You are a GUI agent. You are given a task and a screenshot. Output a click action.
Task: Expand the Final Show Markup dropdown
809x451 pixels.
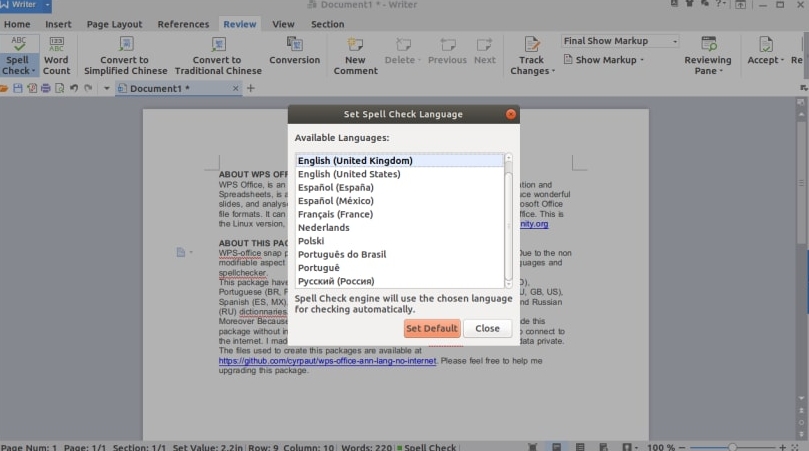(674, 41)
